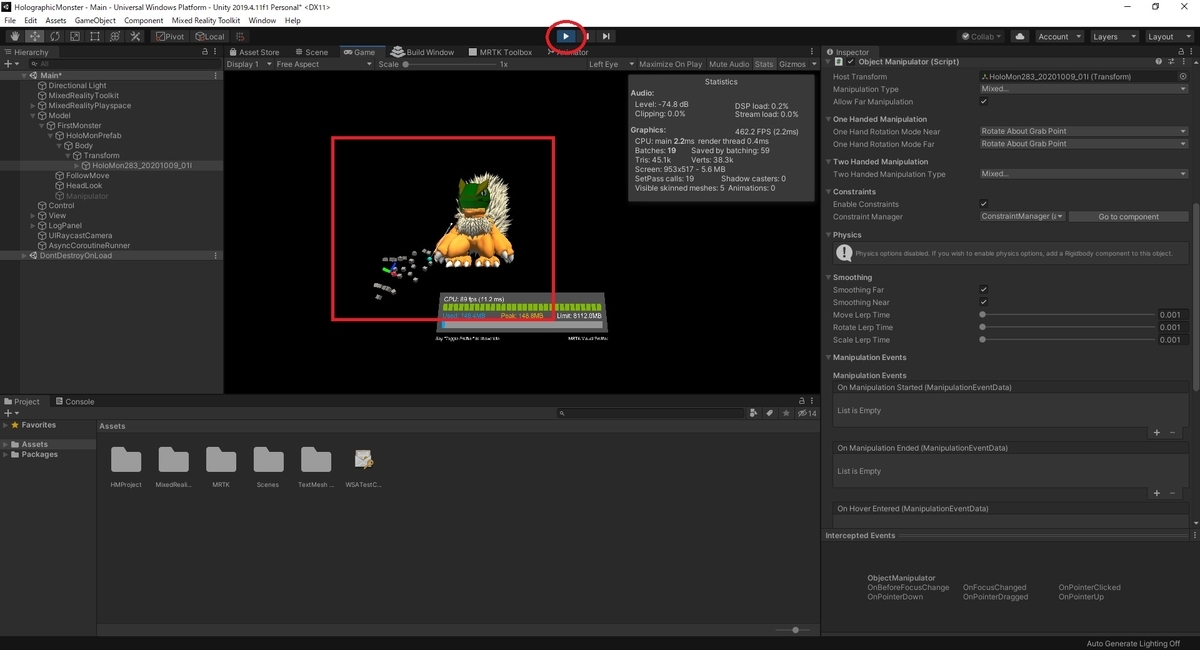The height and width of the screenshot is (650, 1200).
Task: Open Mixed Reality Toolkit menu
Action: [206, 20]
